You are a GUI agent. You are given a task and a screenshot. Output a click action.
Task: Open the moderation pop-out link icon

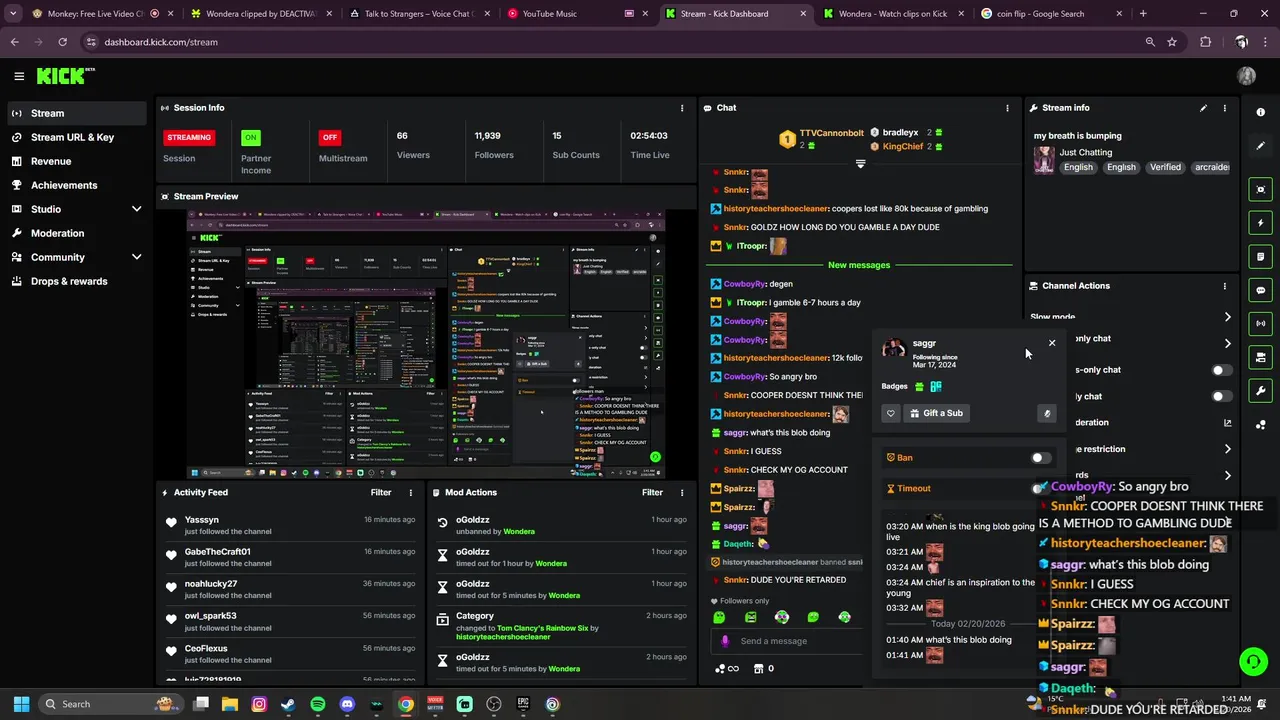point(1228,423)
